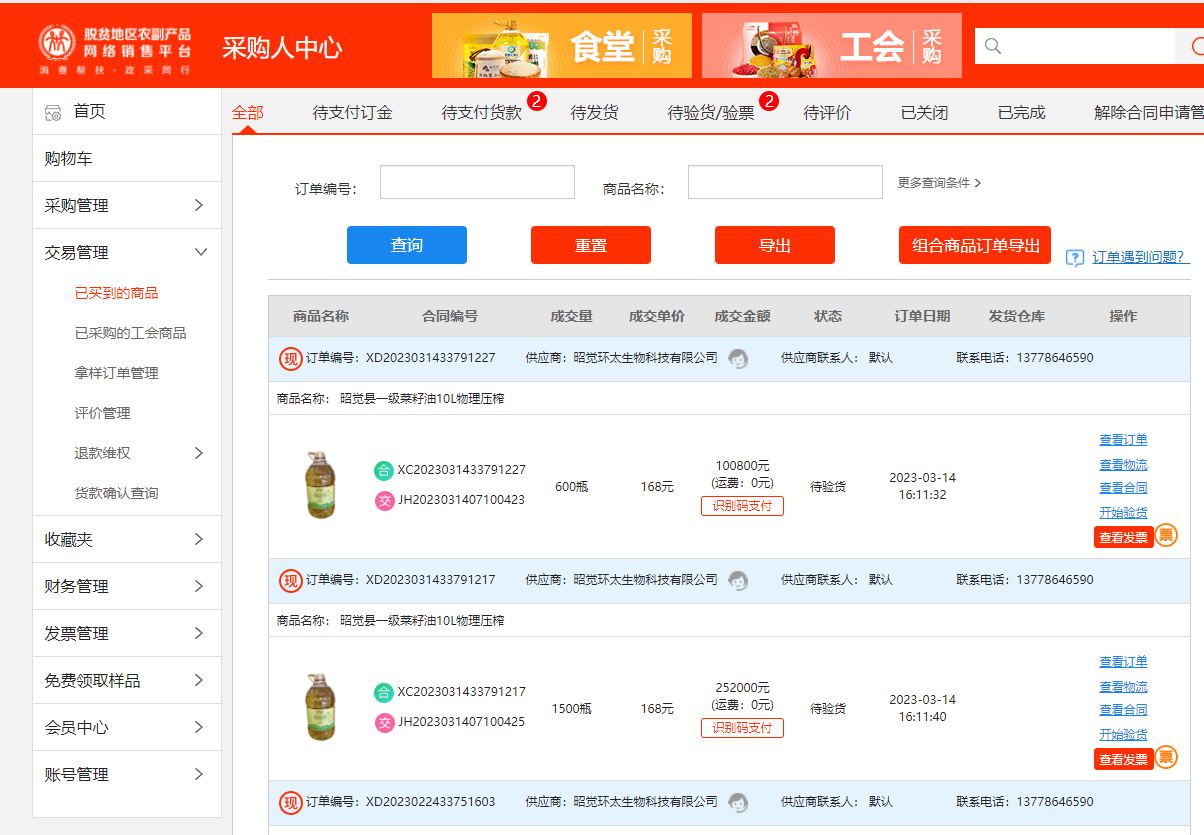Click 组合商品订单导出 button
This screenshot has width=1204, height=835.
point(974,245)
